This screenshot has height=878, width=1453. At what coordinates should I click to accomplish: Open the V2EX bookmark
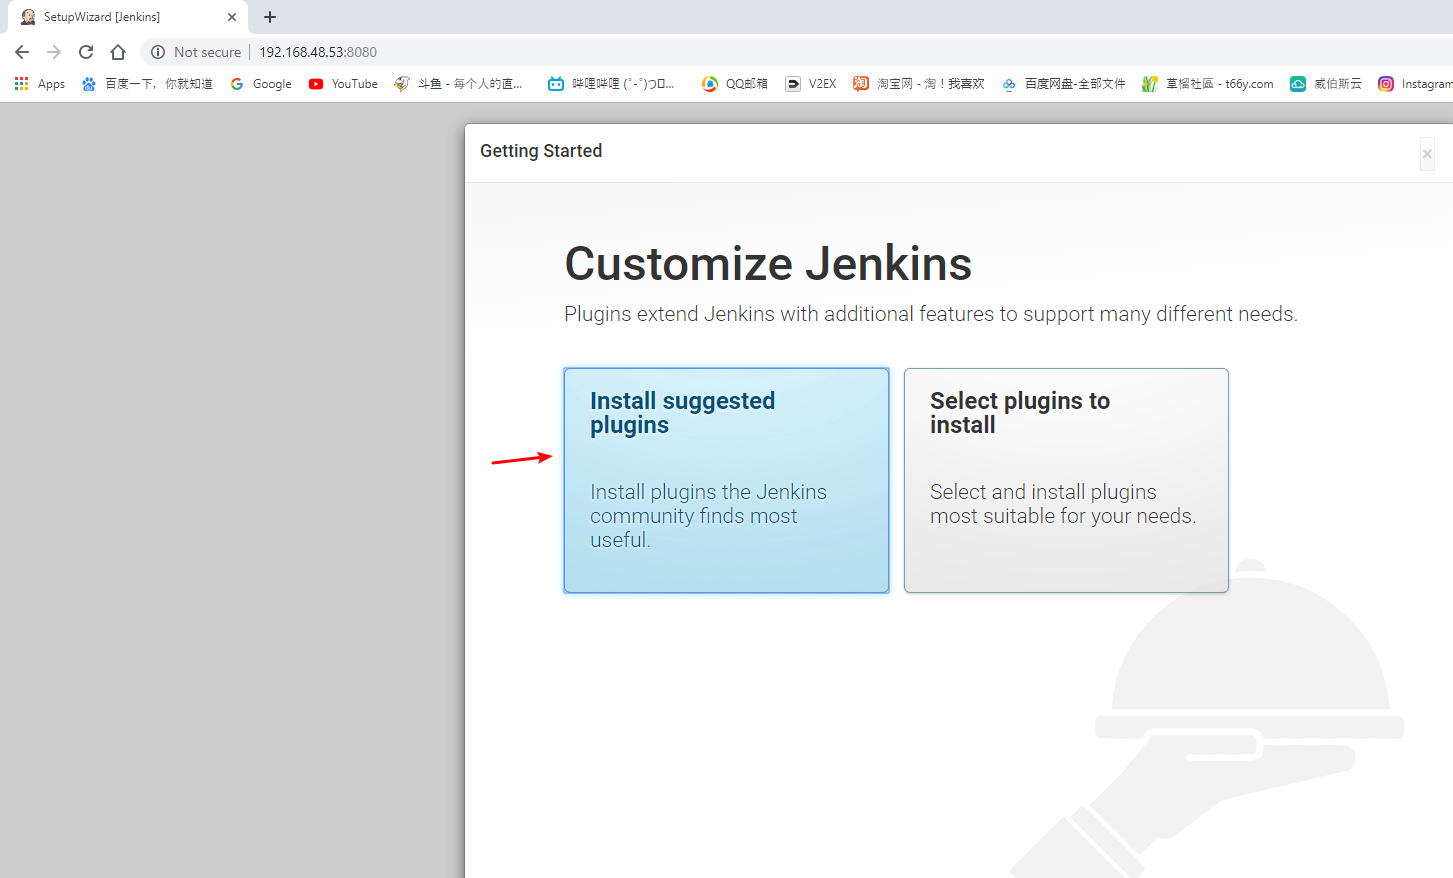[811, 84]
